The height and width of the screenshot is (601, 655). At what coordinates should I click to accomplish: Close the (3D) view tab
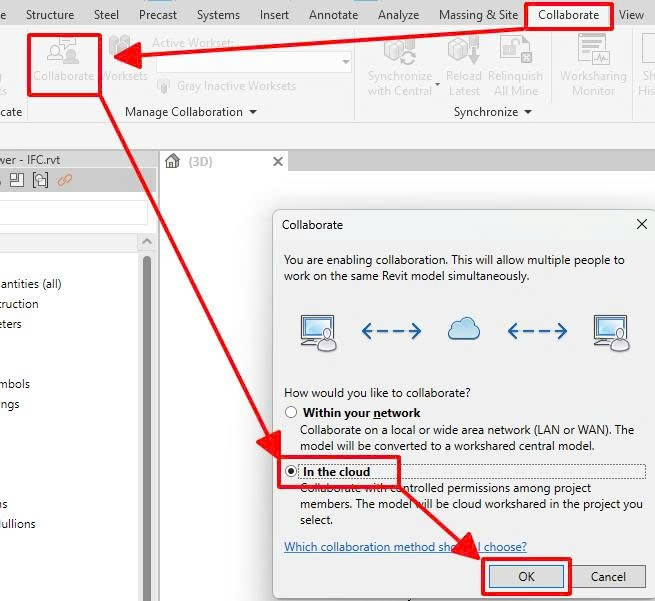coord(278,161)
